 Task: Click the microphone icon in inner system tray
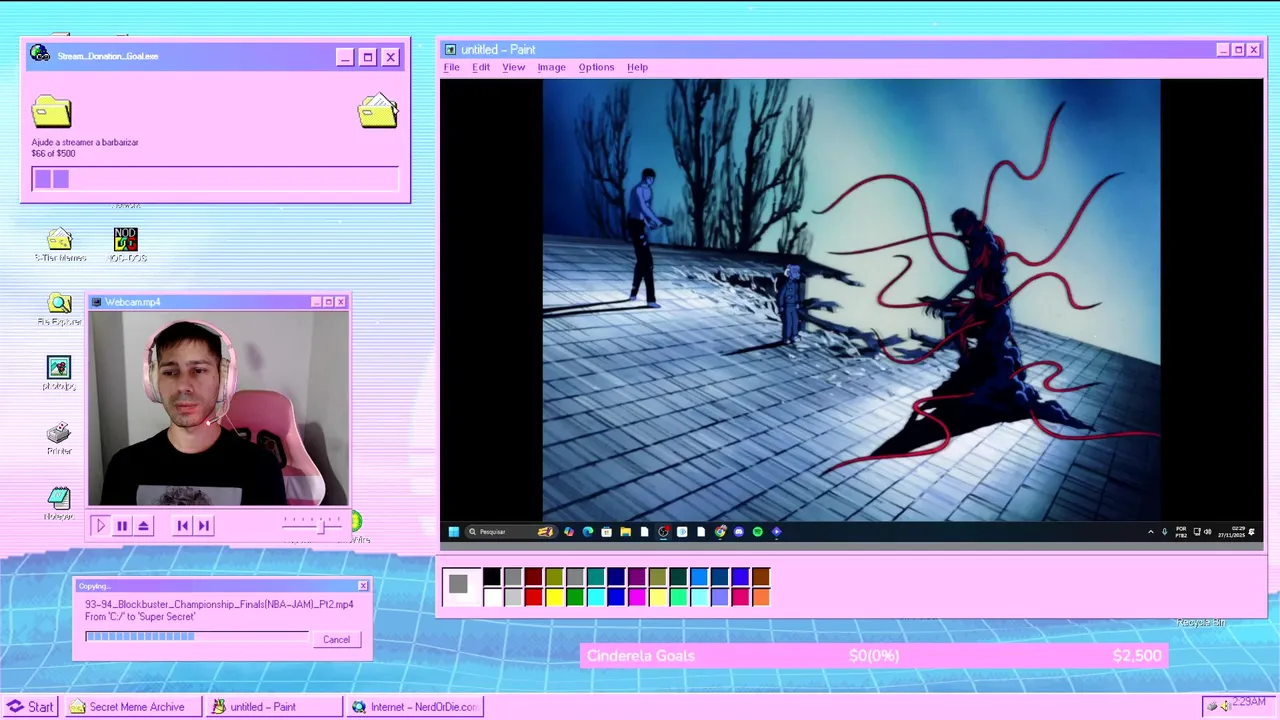pyautogui.click(x=1165, y=532)
